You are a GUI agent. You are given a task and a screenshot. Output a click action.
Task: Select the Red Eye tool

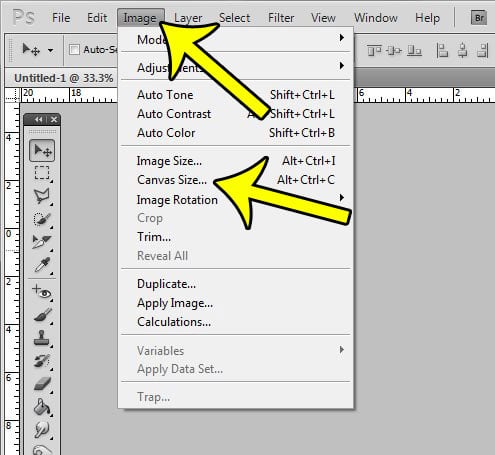[x=42, y=292]
